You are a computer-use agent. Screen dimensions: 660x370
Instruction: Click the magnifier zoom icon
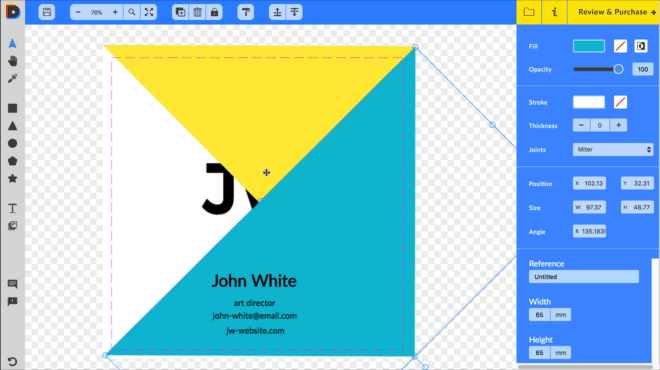[132, 12]
